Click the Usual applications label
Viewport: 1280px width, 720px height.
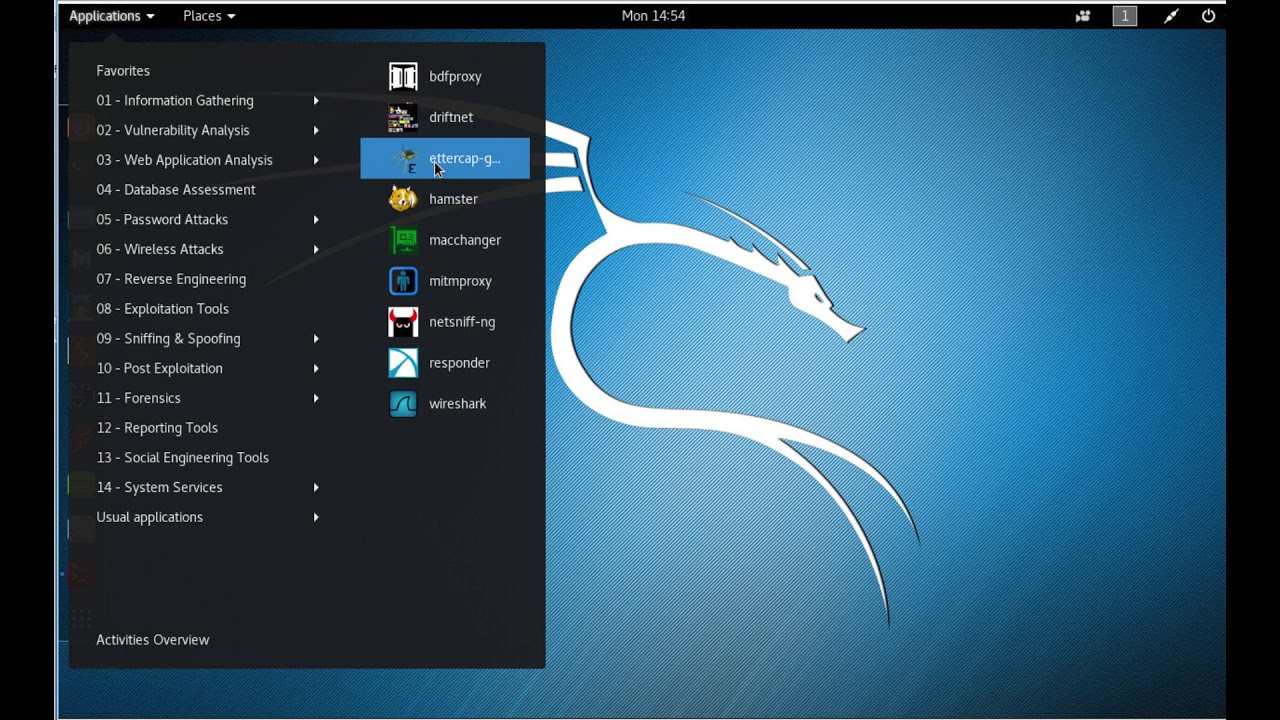point(149,517)
